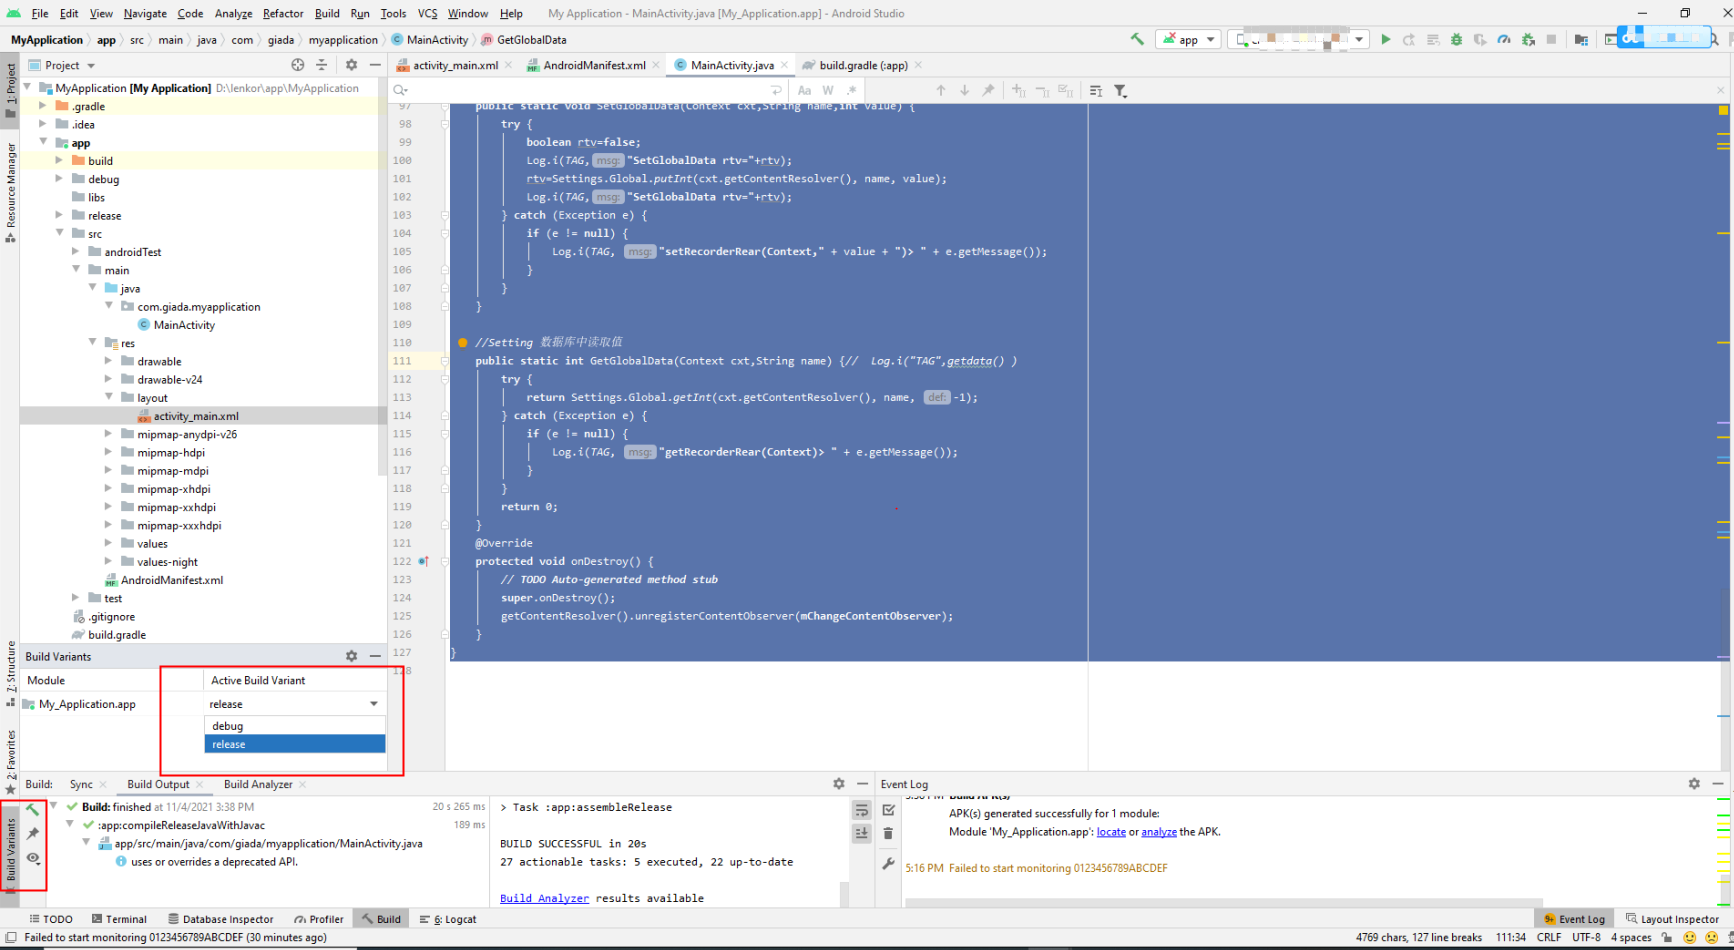Click 'Build Analyzer' link in build output
1734x950 pixels.
pyautogui.click(x=544, y=898)
